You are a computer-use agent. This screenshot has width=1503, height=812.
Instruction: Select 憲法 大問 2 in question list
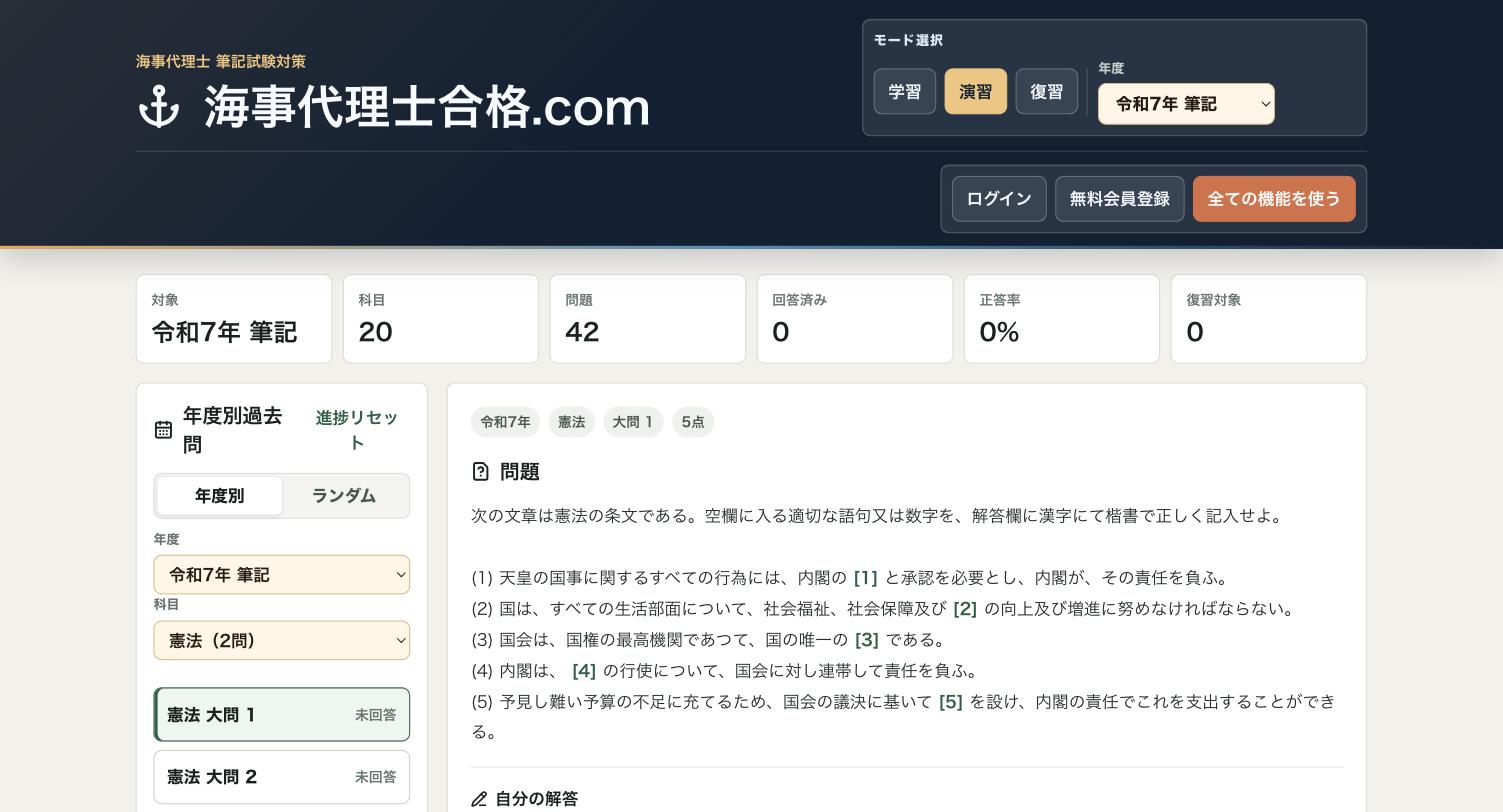coord(282,777)
